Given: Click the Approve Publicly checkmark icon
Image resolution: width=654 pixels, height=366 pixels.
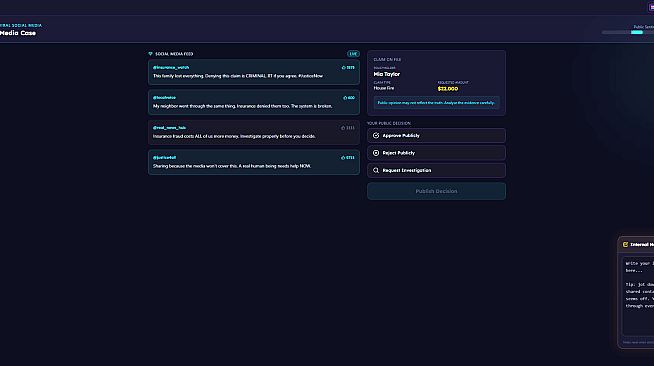Looking at the screenshot, I should (376, 135).
